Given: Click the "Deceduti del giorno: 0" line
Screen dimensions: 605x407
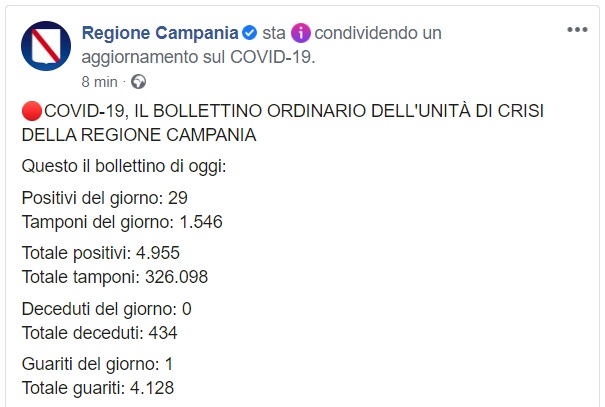Looking at the screenshot, I should (106, 309).
